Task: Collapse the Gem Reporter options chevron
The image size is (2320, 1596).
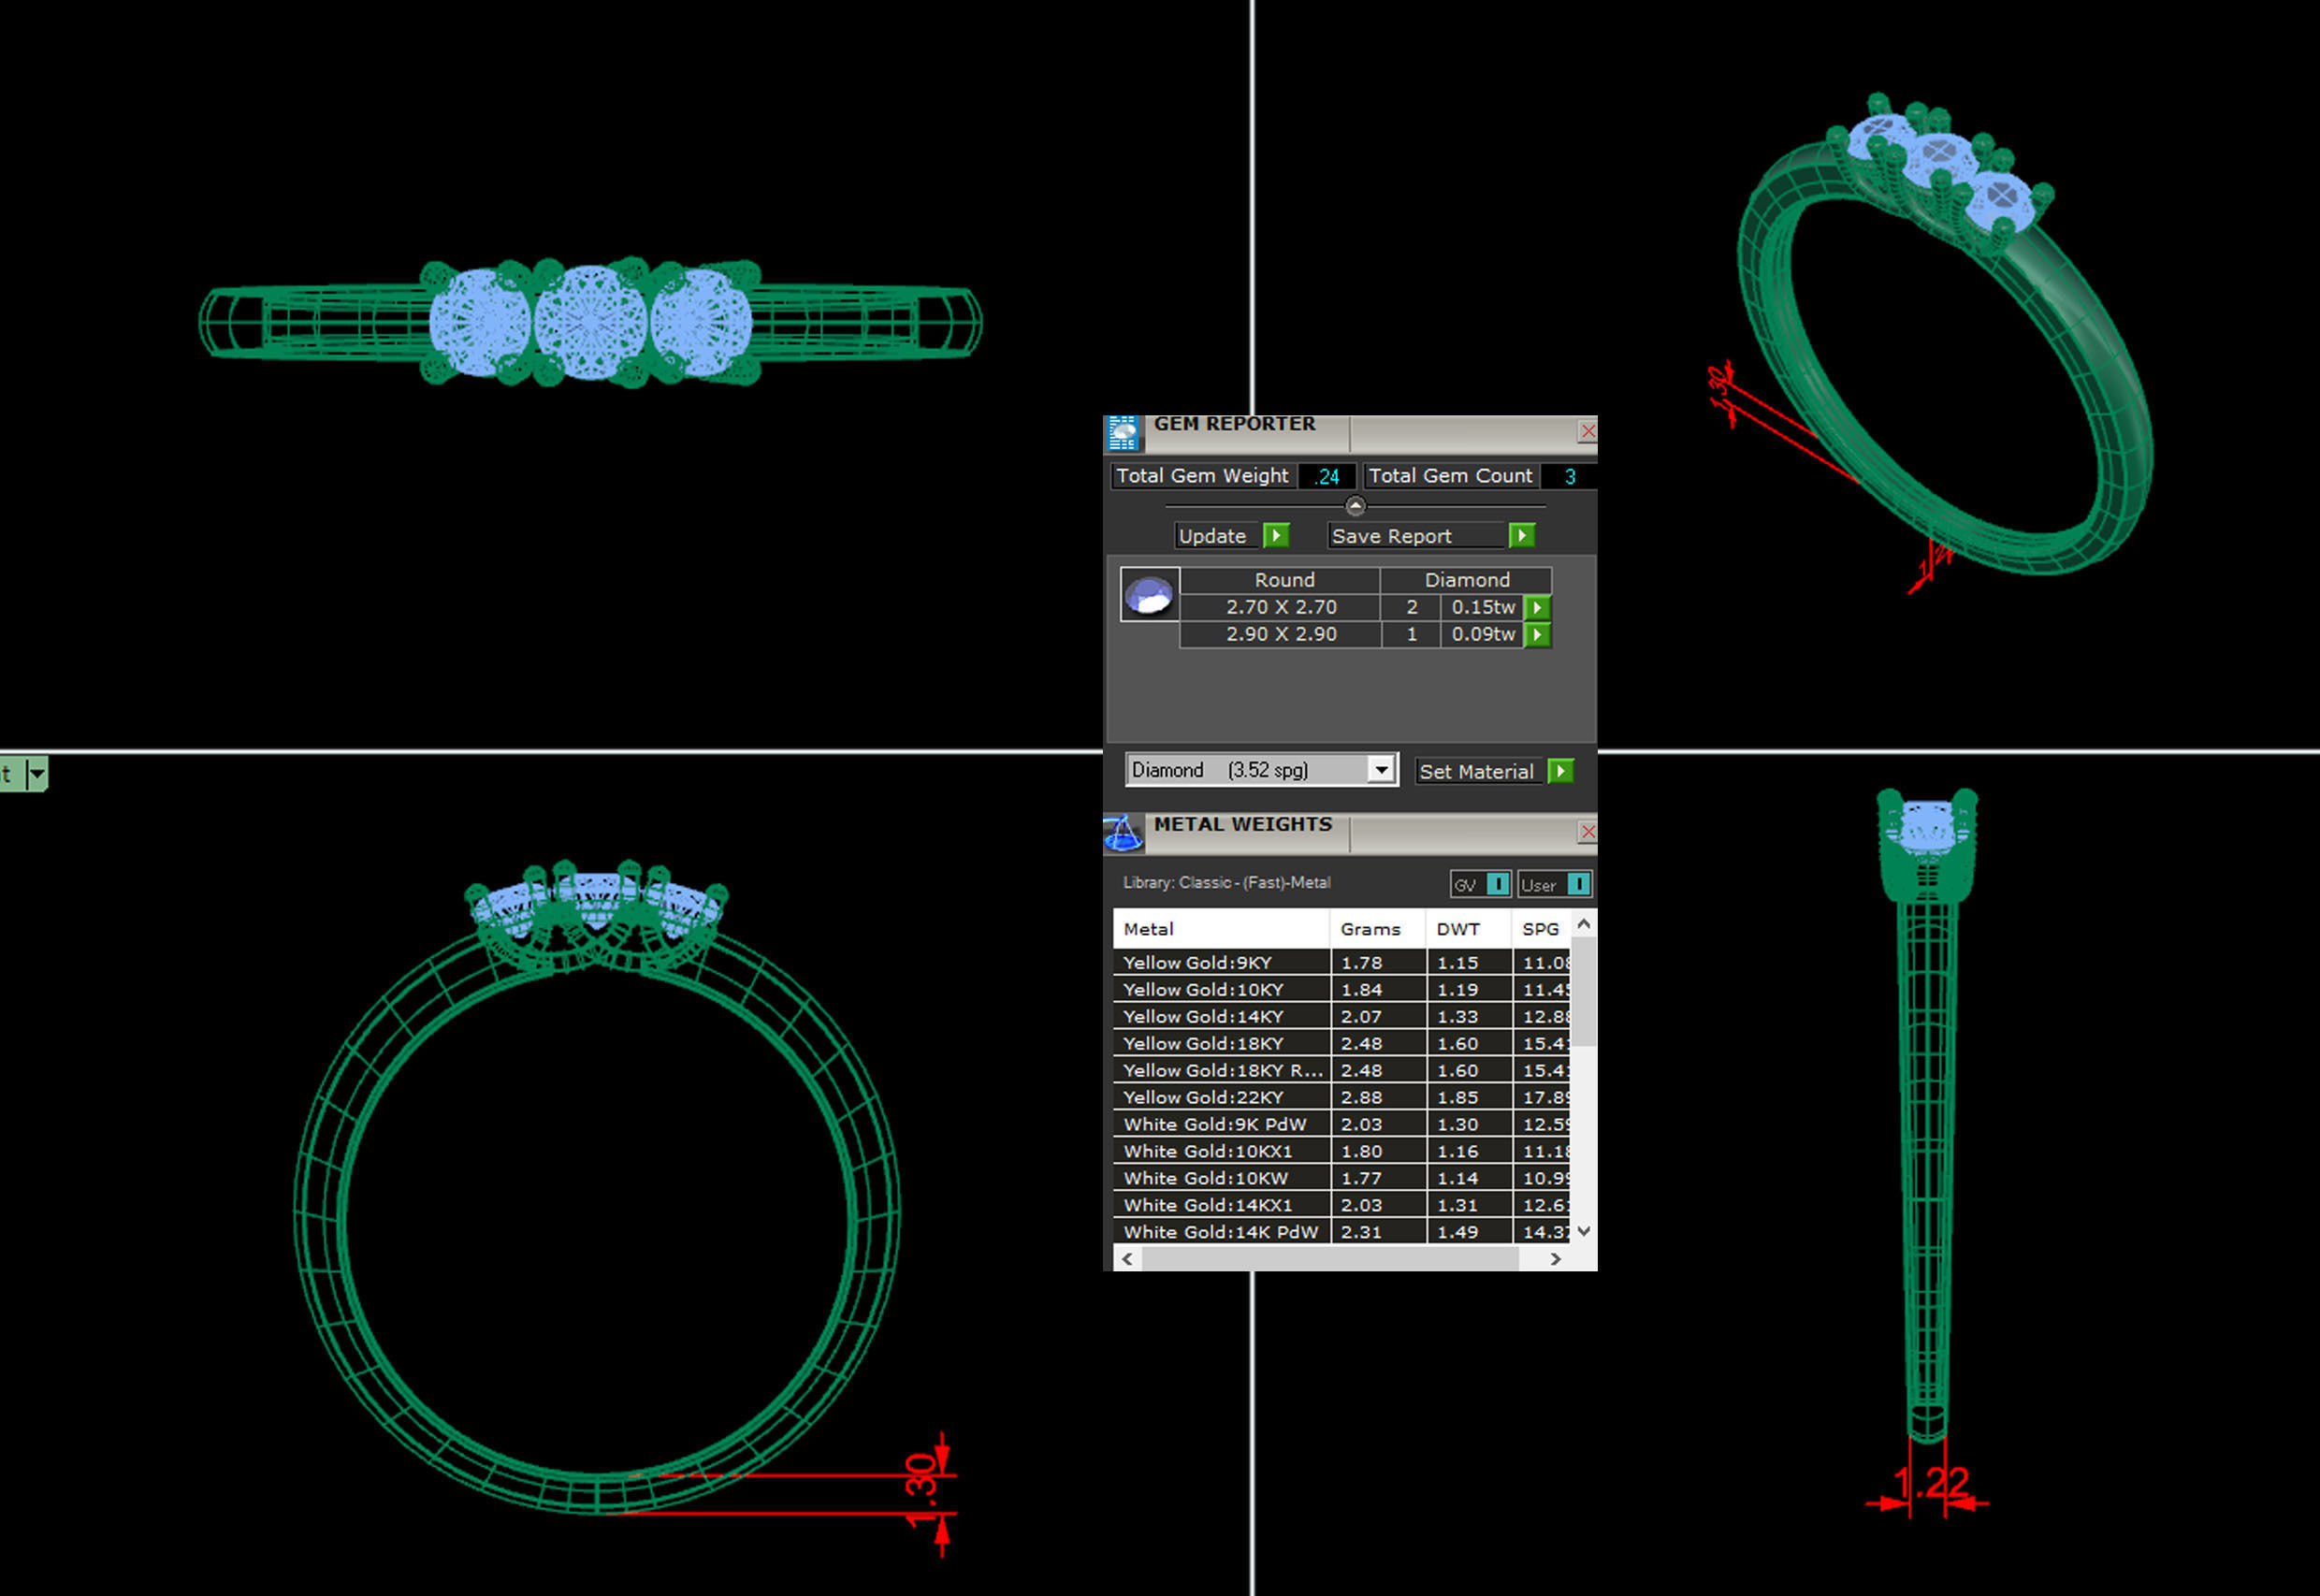Action: [x=1355, y=505]
